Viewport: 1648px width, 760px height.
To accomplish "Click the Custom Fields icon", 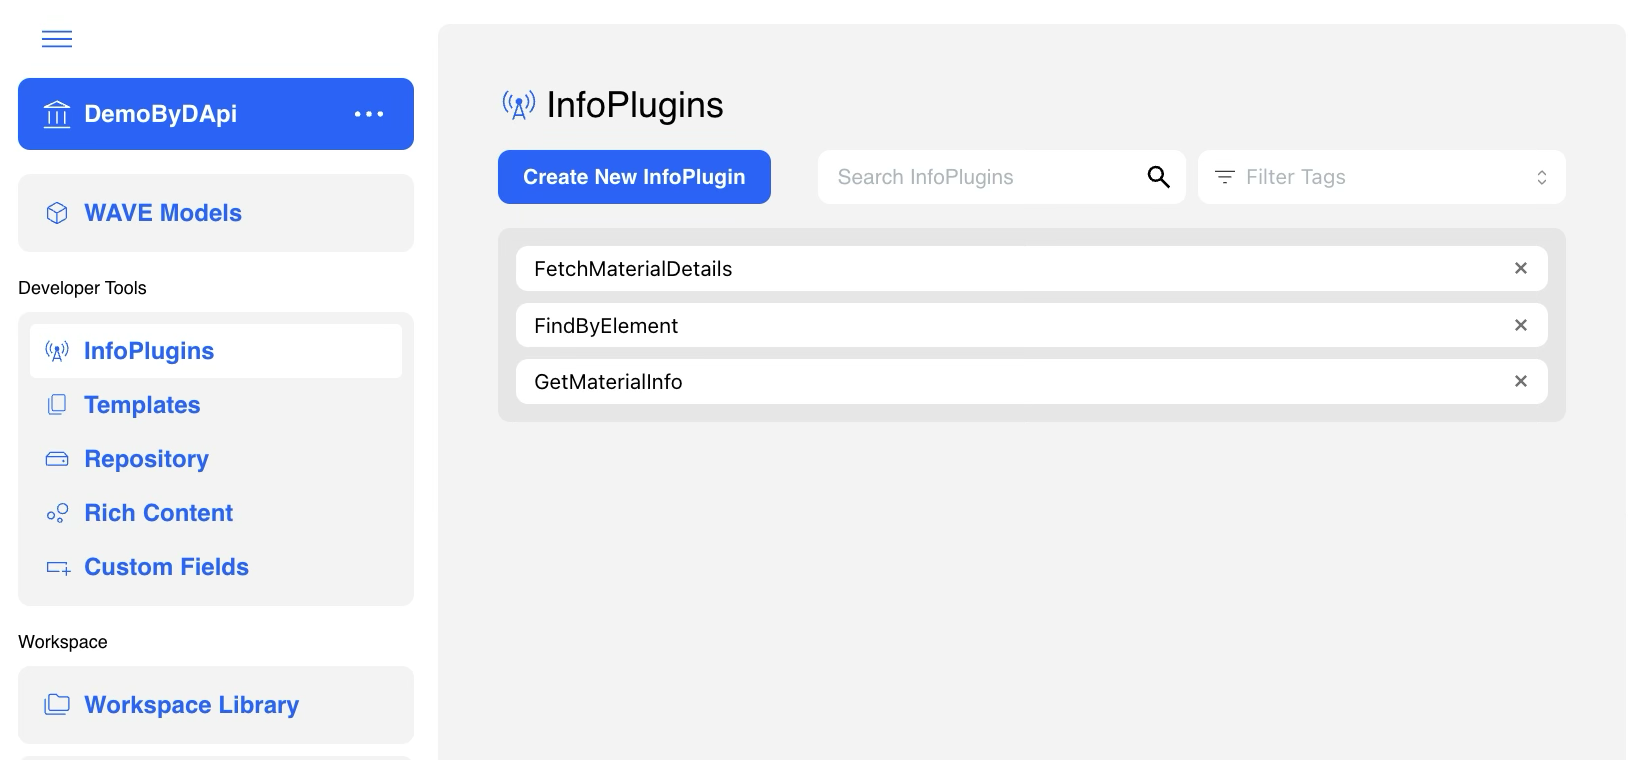I will (58, 568).
